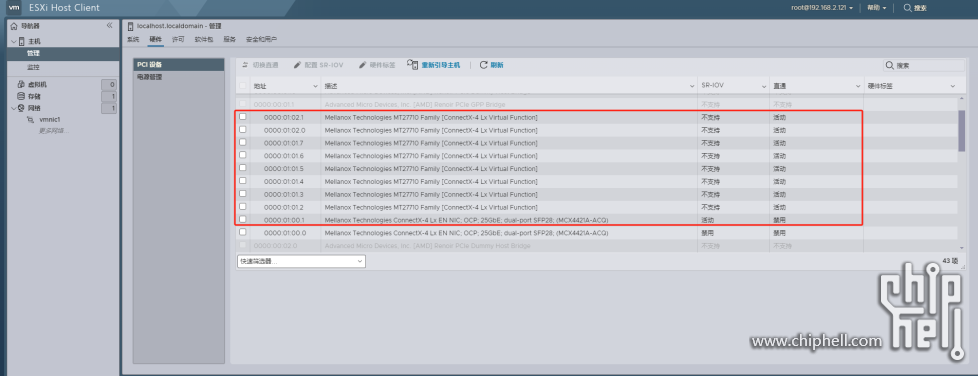This screenshot has height=376, width=978.
Task: Click the header search magnifier icon
Action: tap(908, 7)
